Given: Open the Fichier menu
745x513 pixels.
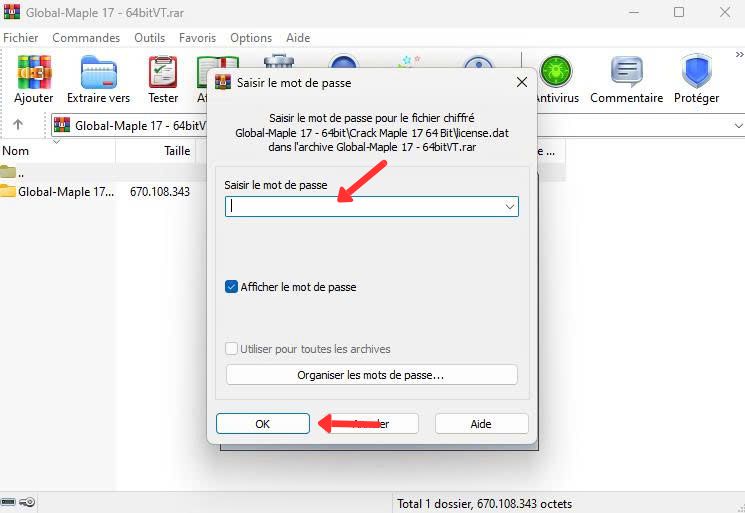Looking at the screenshot, I should coord(20,37).
